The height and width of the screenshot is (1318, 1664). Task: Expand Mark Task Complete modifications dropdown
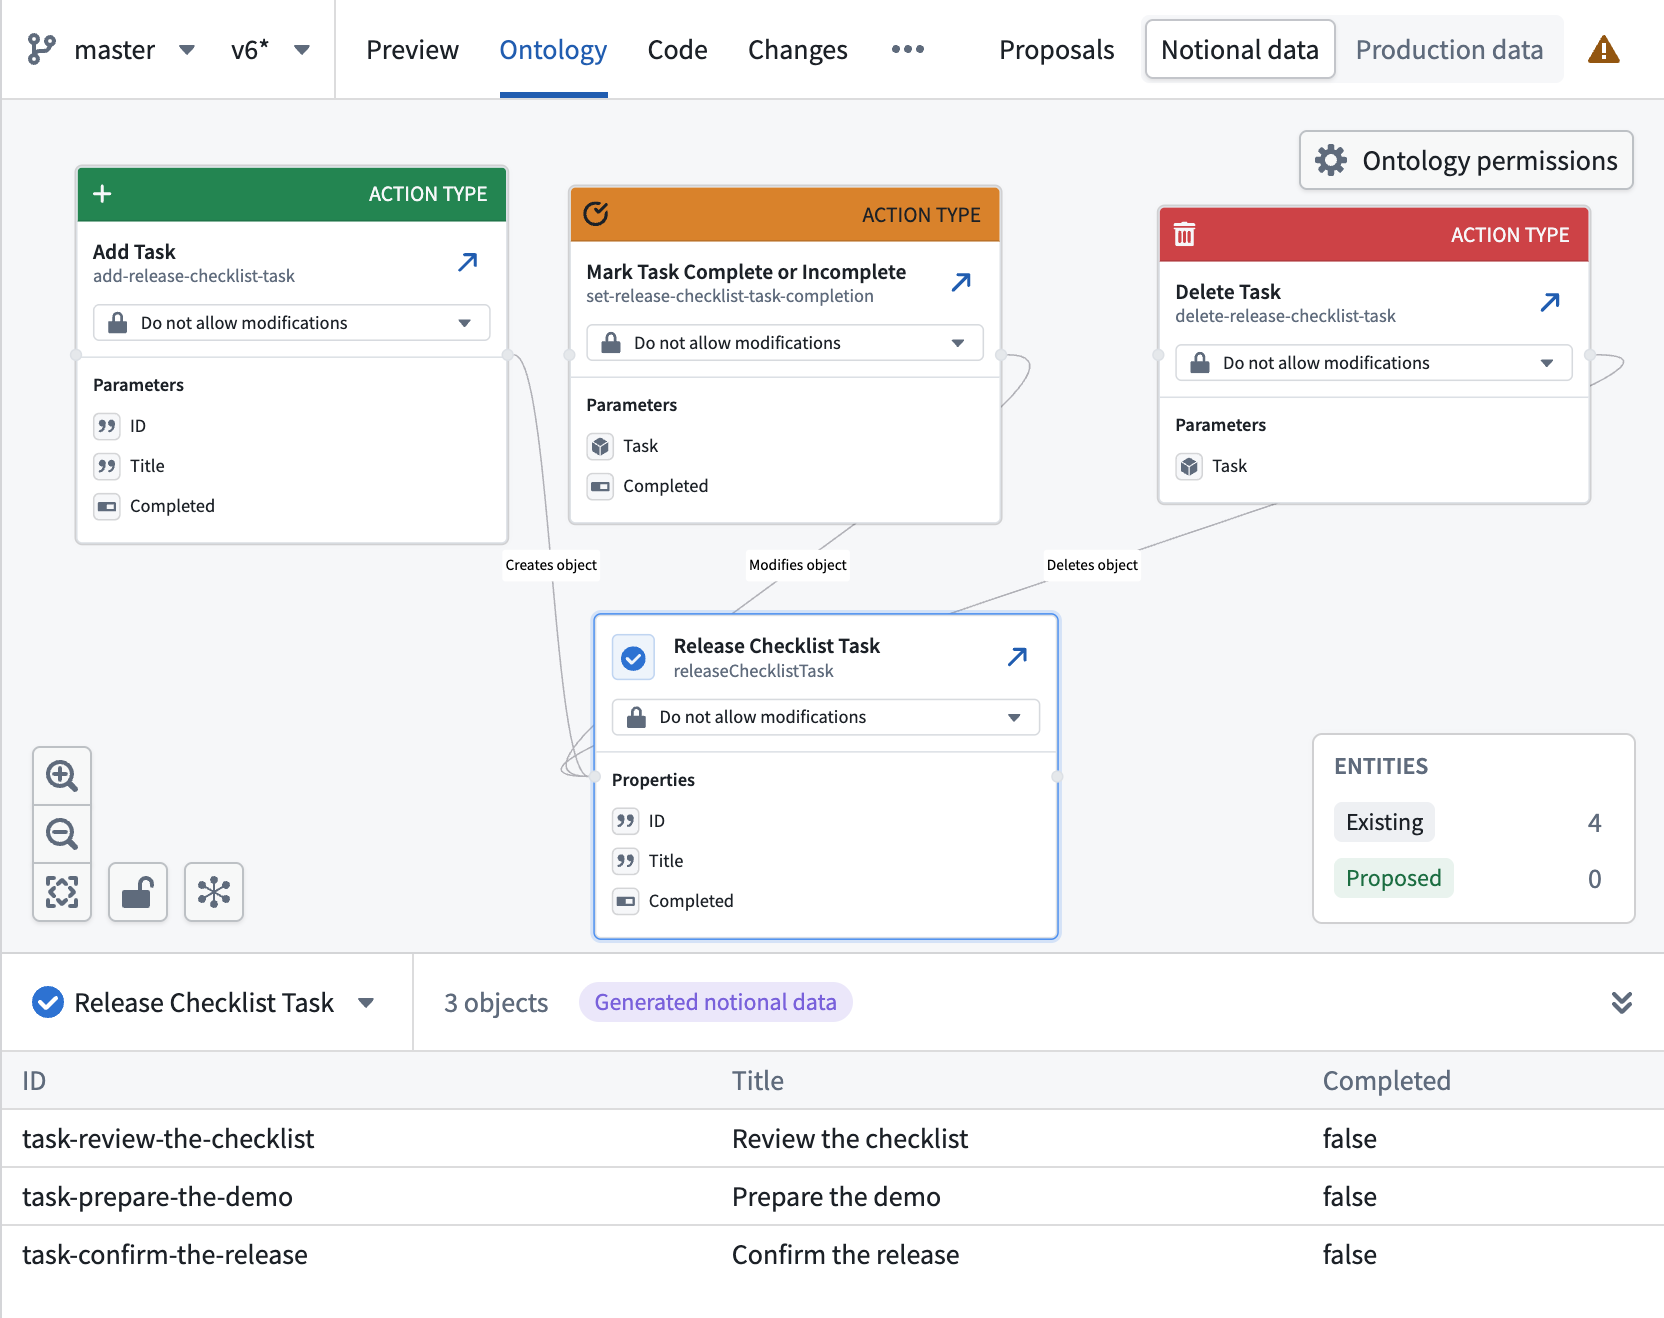pyautogui.click(x=785, y=343)
